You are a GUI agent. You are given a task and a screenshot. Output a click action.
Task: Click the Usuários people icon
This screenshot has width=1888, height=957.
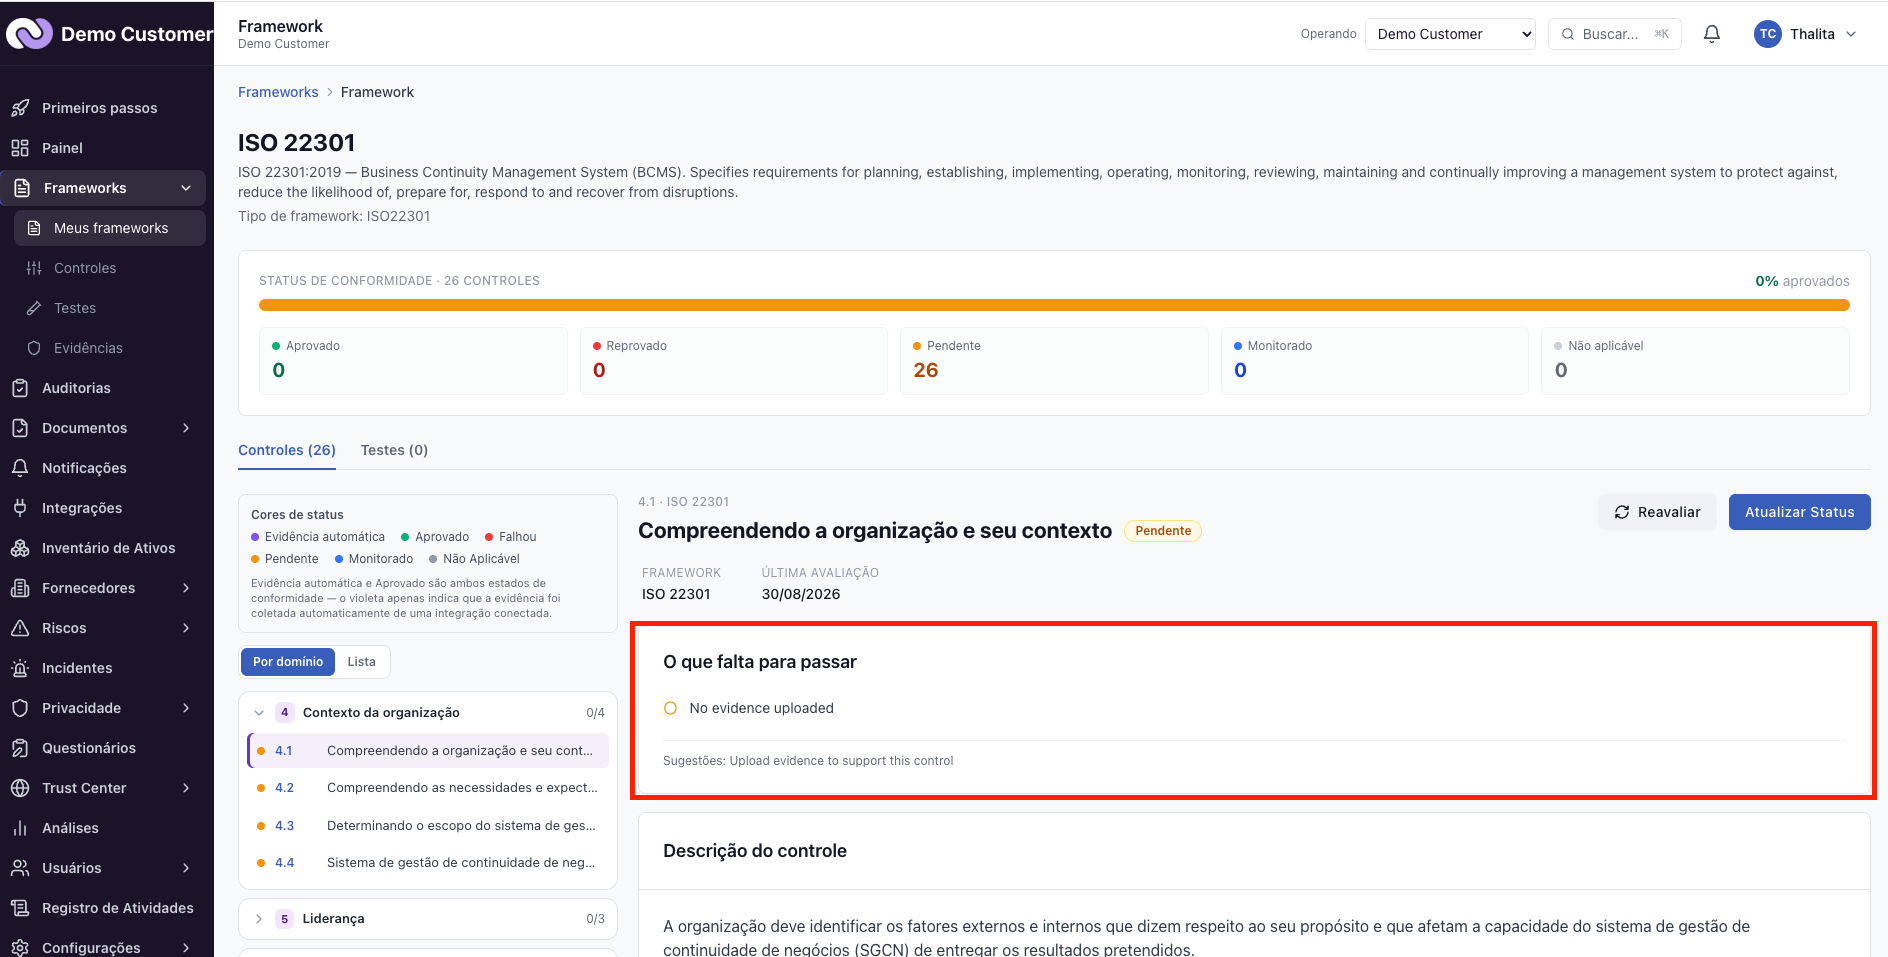20,868
